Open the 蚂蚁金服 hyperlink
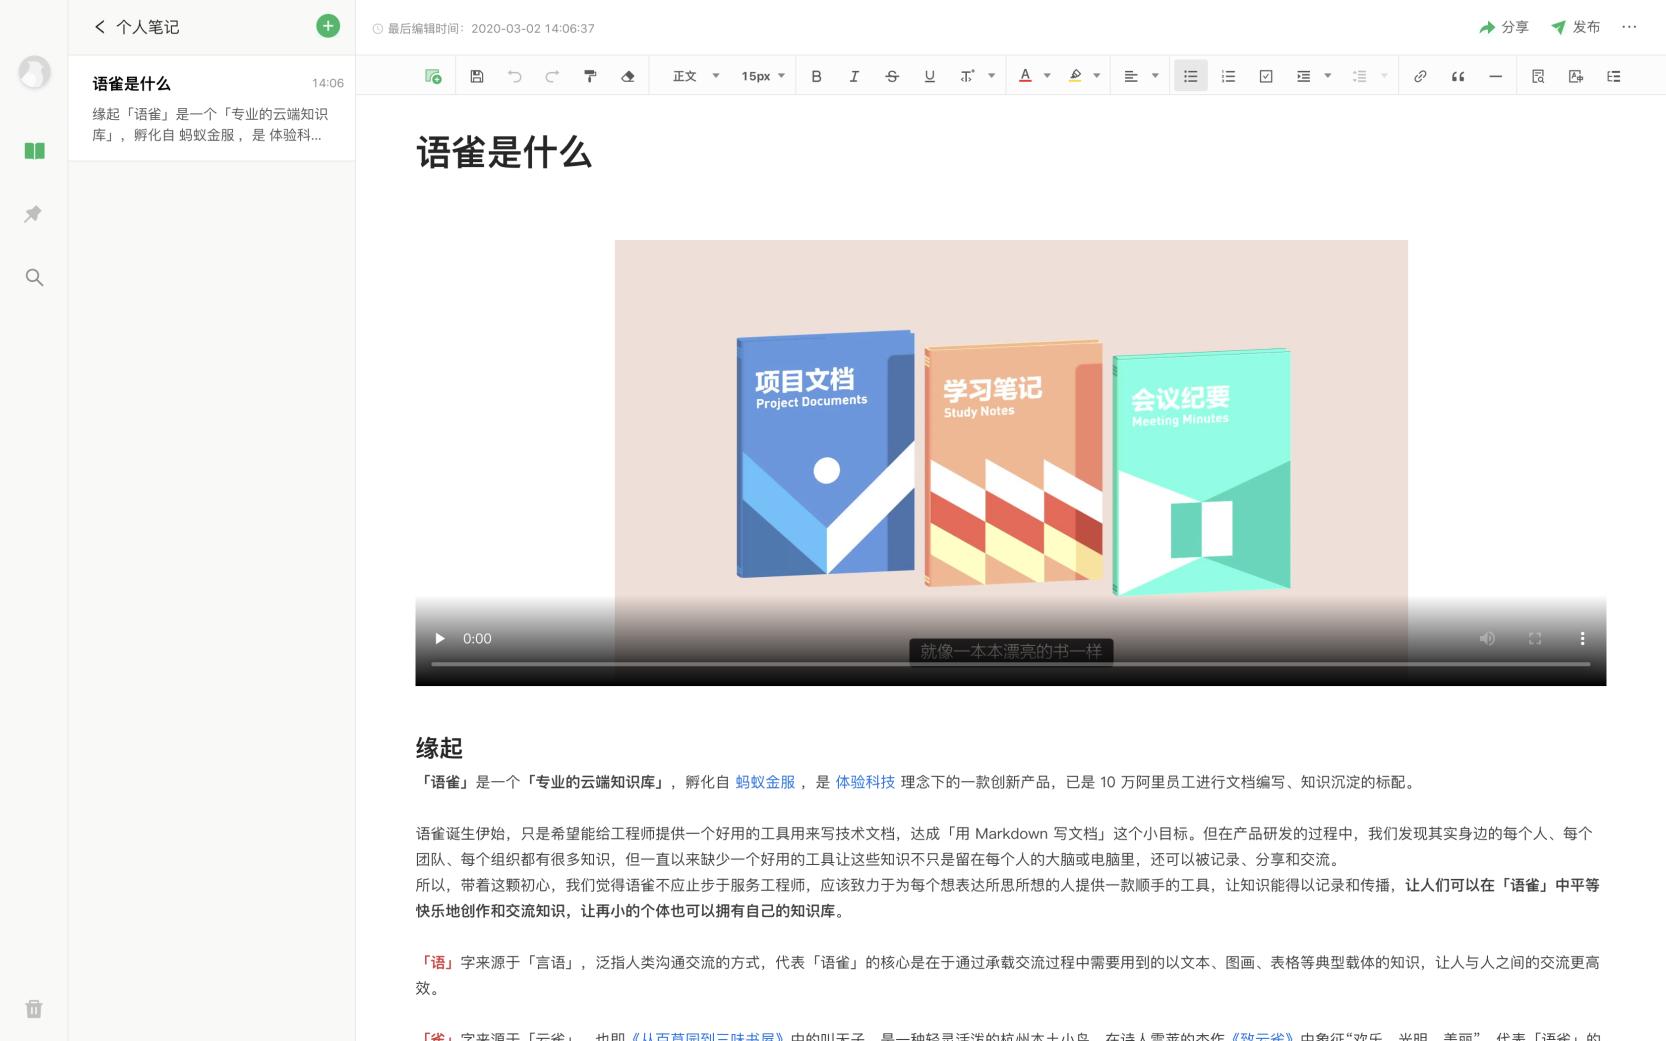Image resolution: width=1666 pixels, height=1041 pixels. click(765, 782)
